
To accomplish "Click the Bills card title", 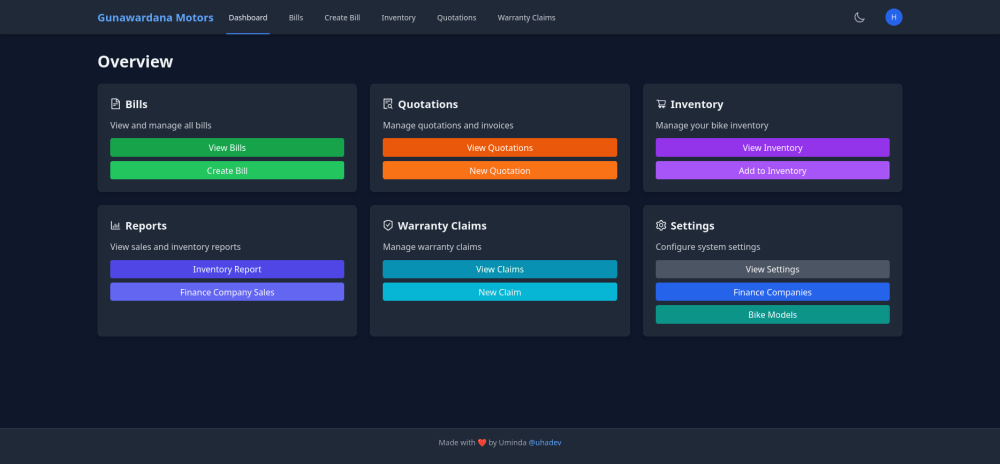I will [136, 104].
